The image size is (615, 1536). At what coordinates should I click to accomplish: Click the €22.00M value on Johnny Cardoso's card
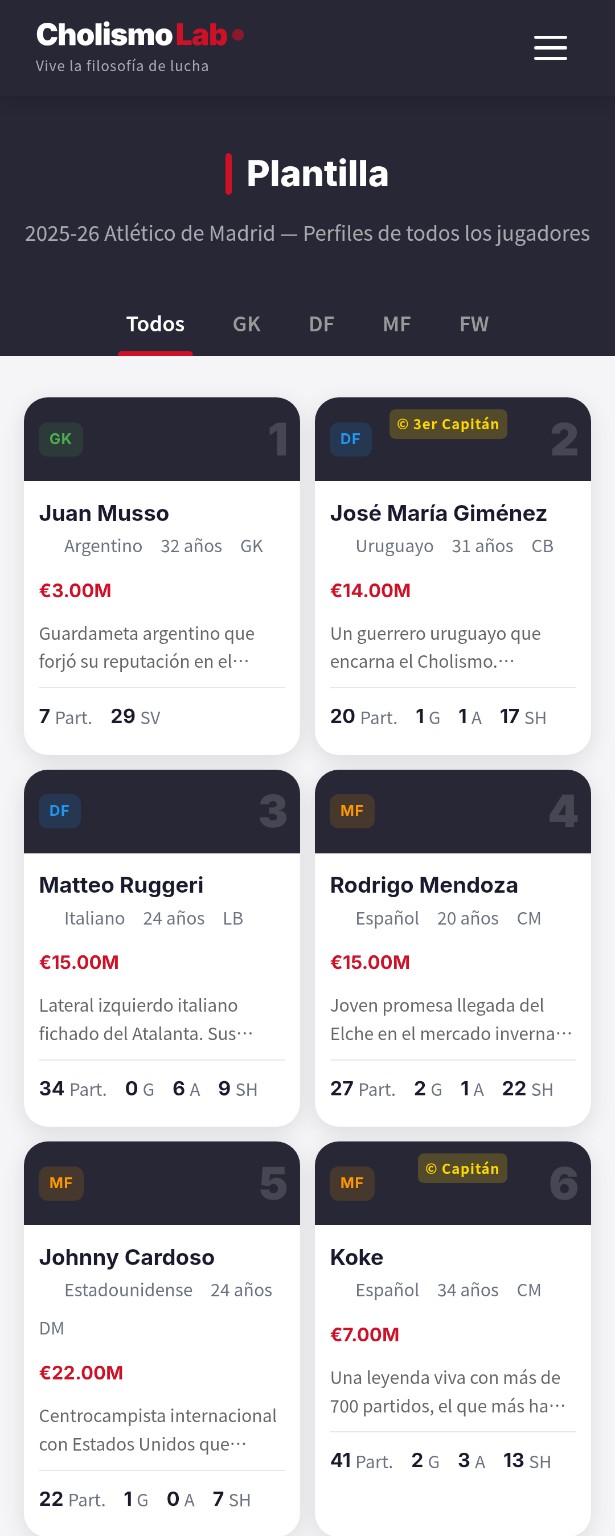click(x=81, y=1372)
